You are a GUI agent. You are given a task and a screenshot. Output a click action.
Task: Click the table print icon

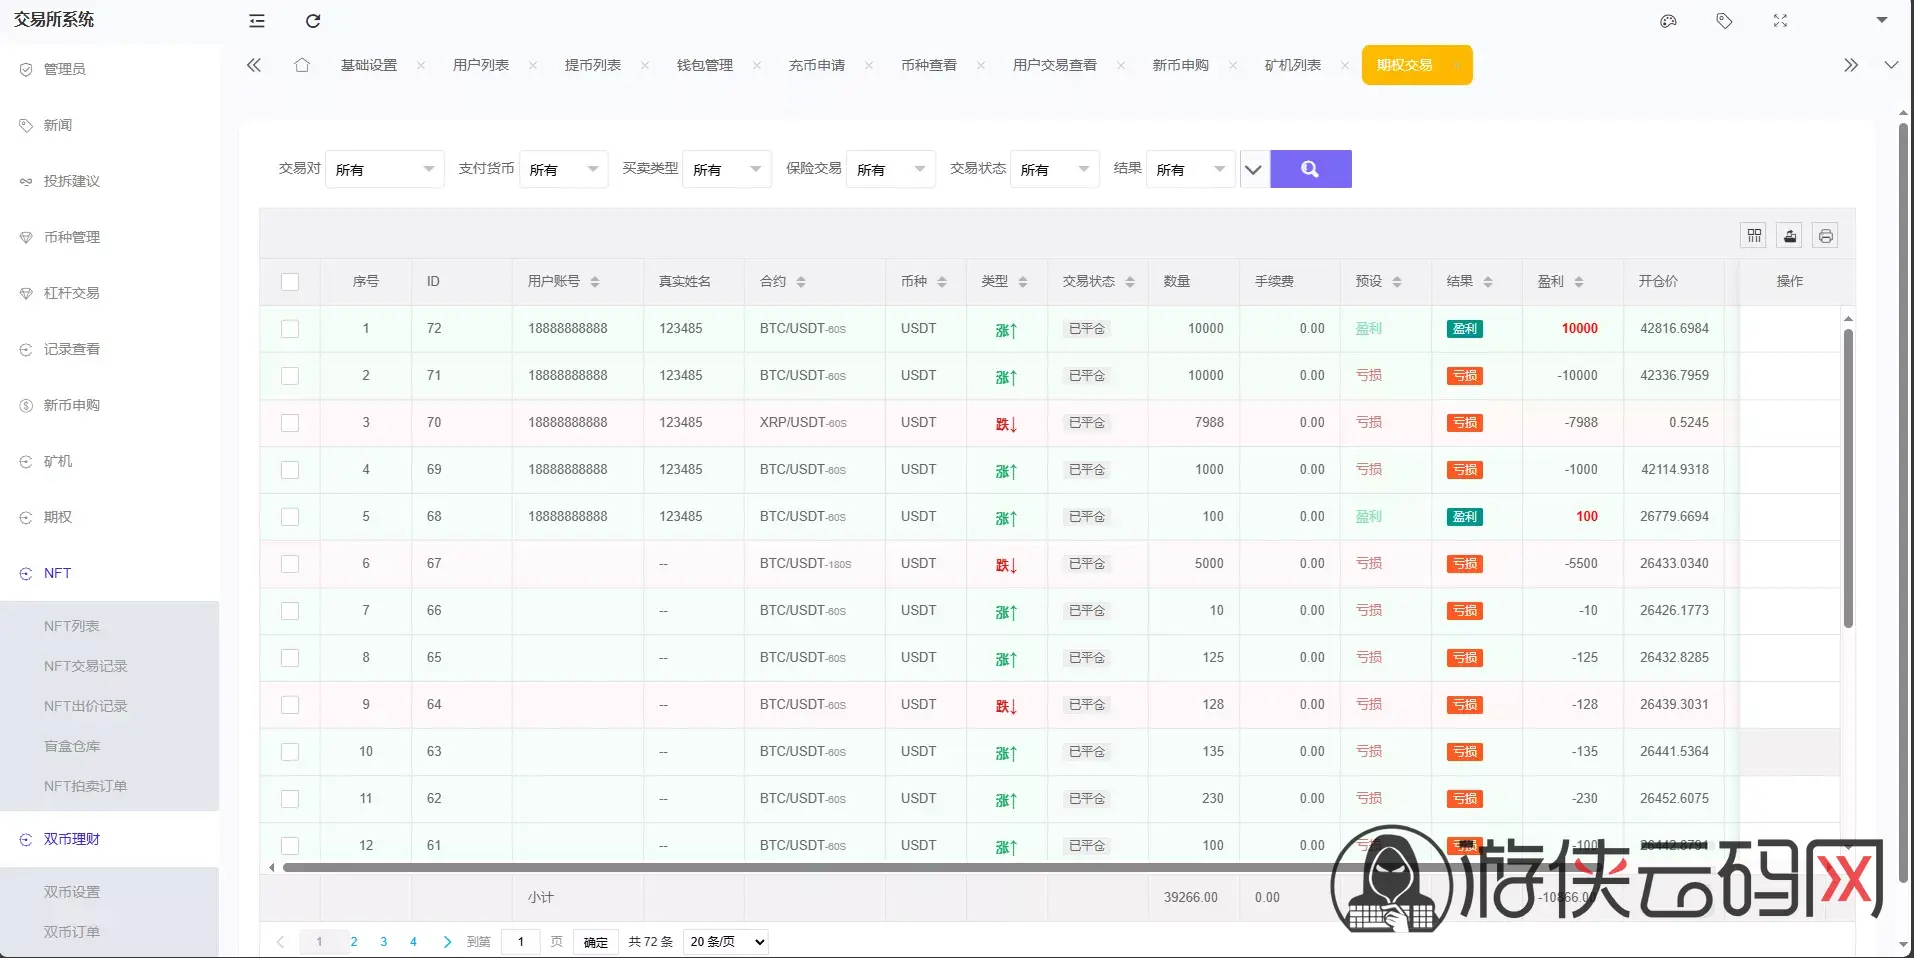click(1826, 236)
